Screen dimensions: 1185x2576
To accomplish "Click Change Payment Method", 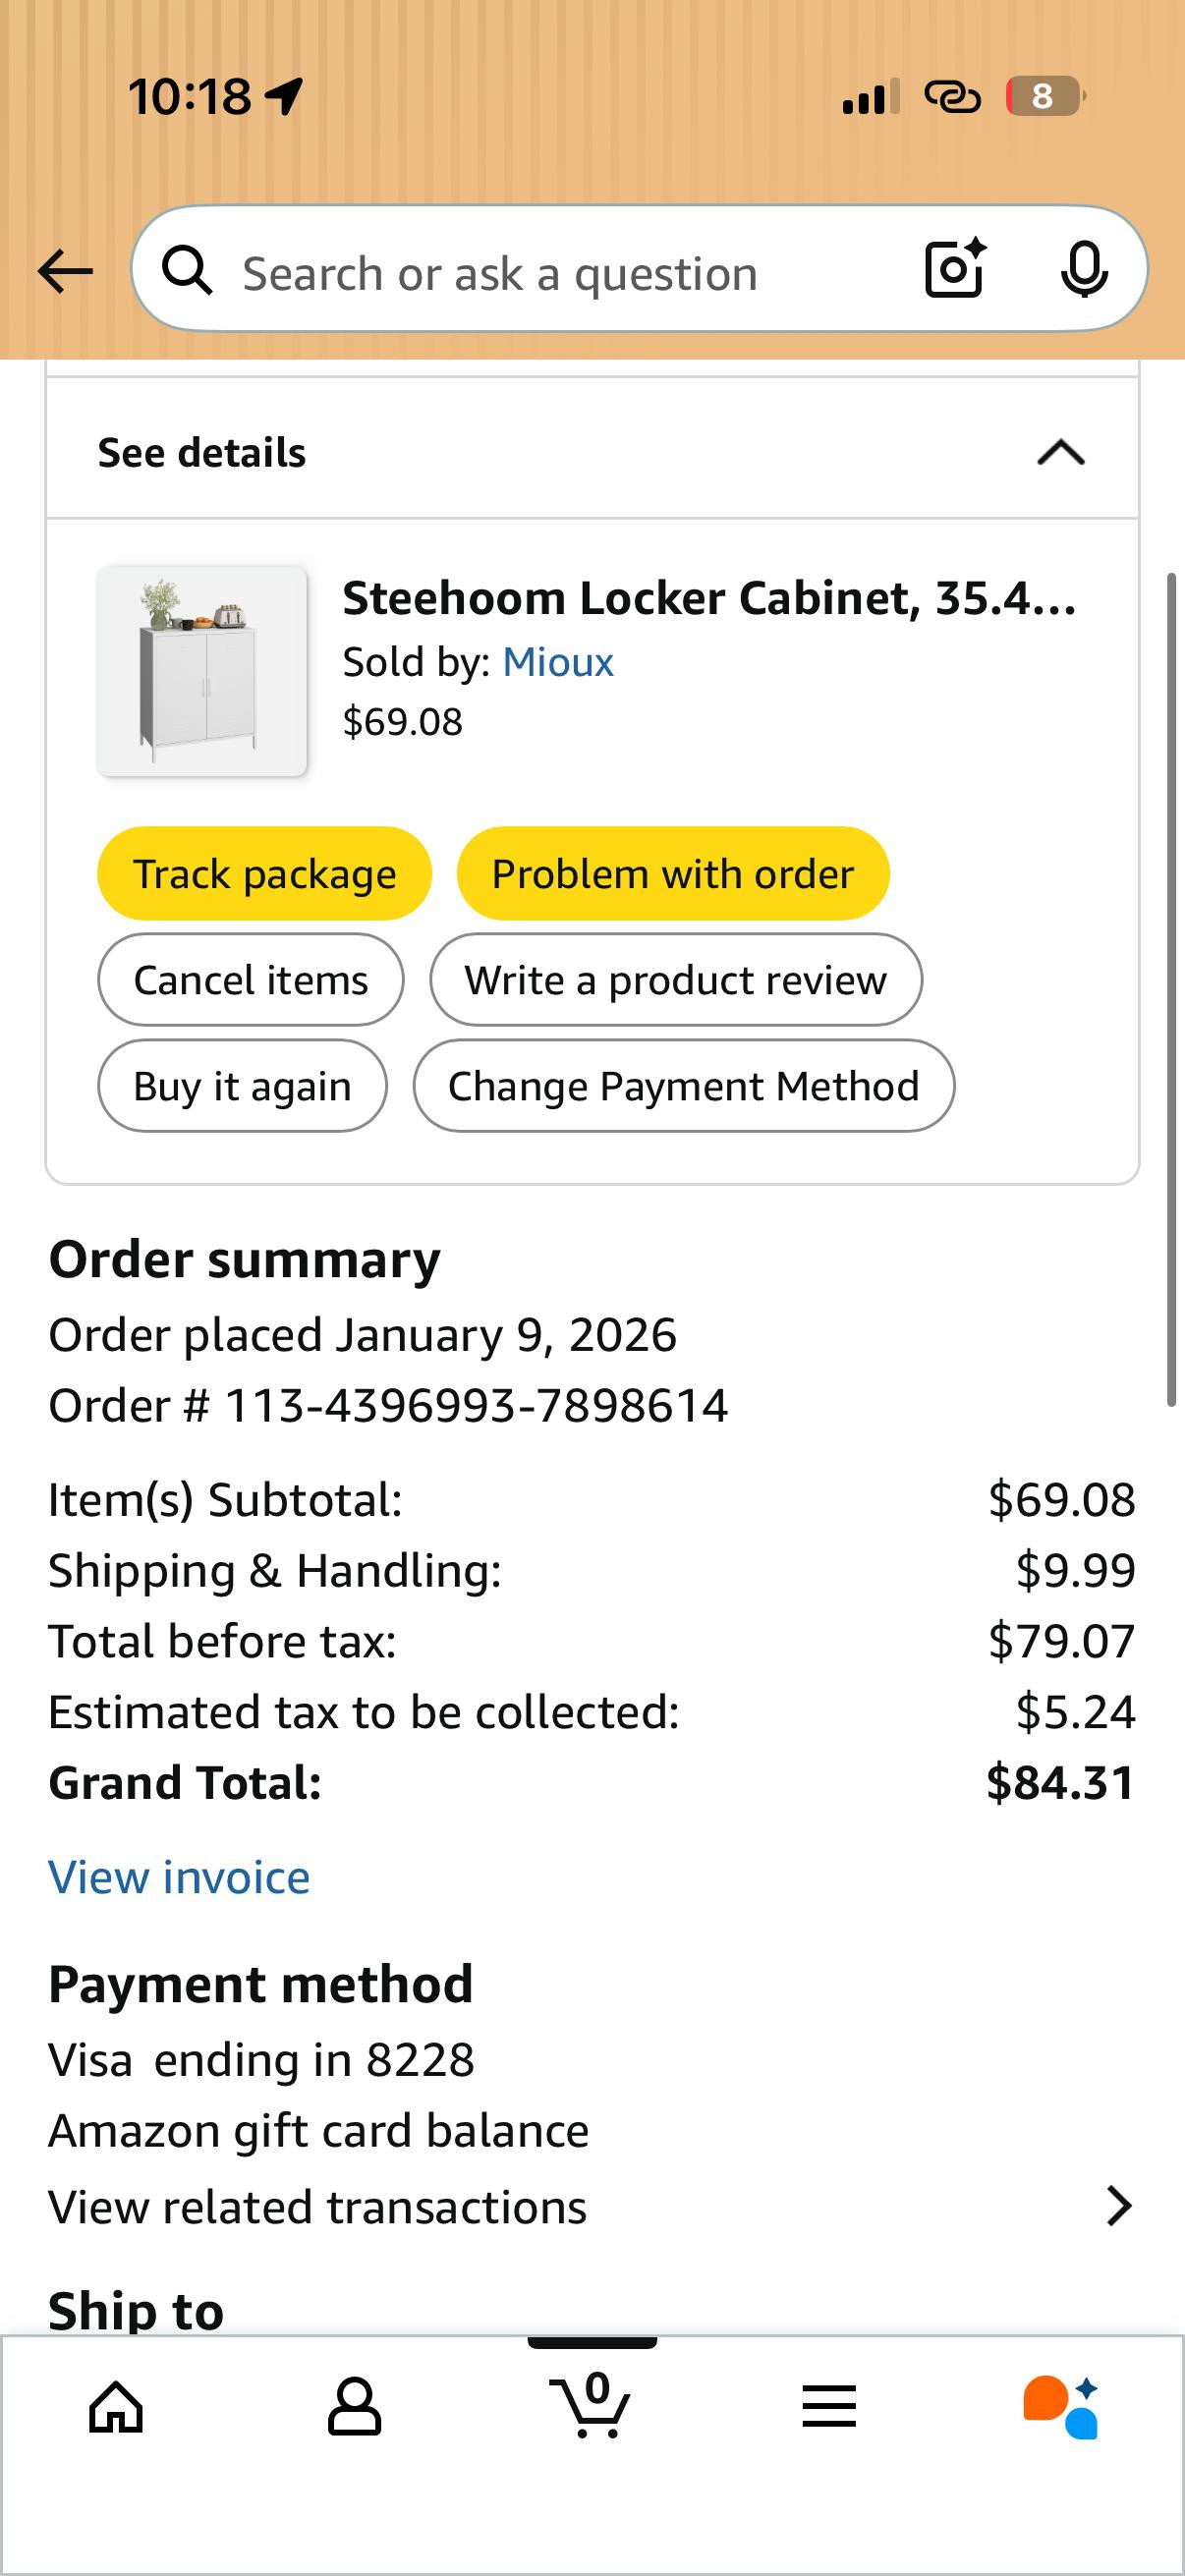I will pyautogui.click(x=683, y=1086).
